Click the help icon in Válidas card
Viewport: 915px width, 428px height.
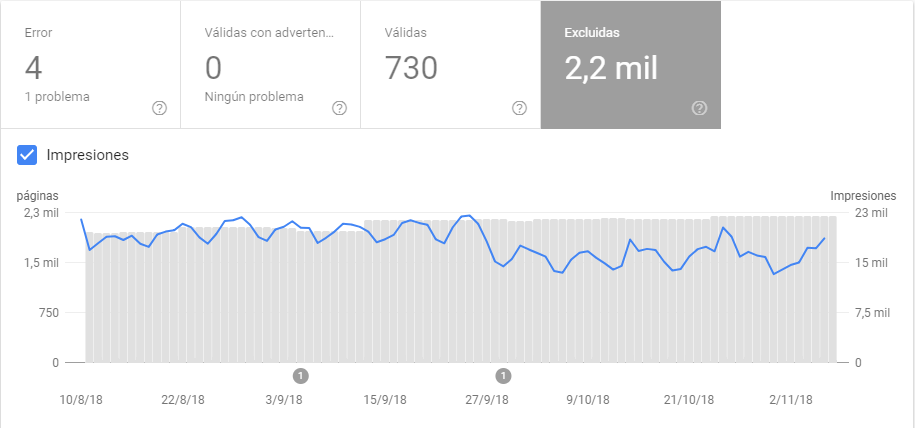pyautogui.click(x=519, y=108)
